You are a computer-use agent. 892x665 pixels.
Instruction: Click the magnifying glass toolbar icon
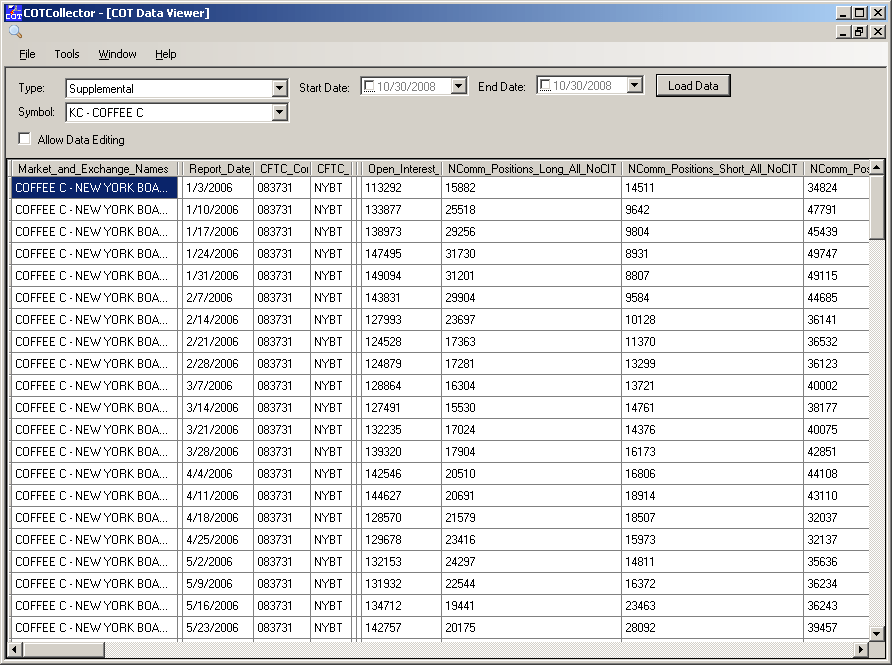(x=15, y=32)
